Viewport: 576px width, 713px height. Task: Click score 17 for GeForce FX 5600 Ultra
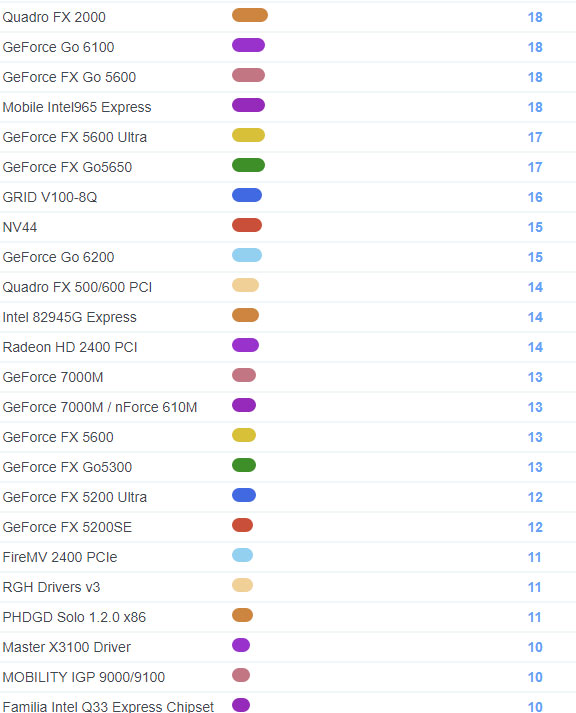[535, 137]
